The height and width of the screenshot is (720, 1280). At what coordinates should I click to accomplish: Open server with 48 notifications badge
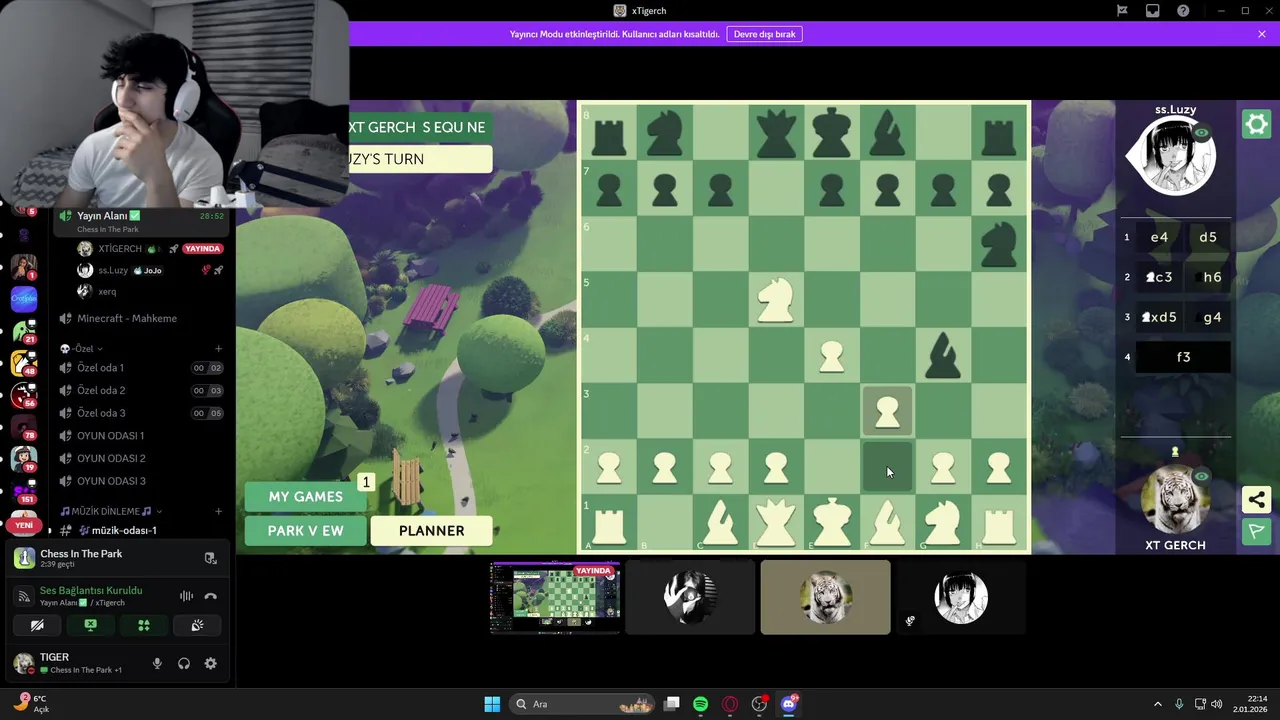point(24,364)
